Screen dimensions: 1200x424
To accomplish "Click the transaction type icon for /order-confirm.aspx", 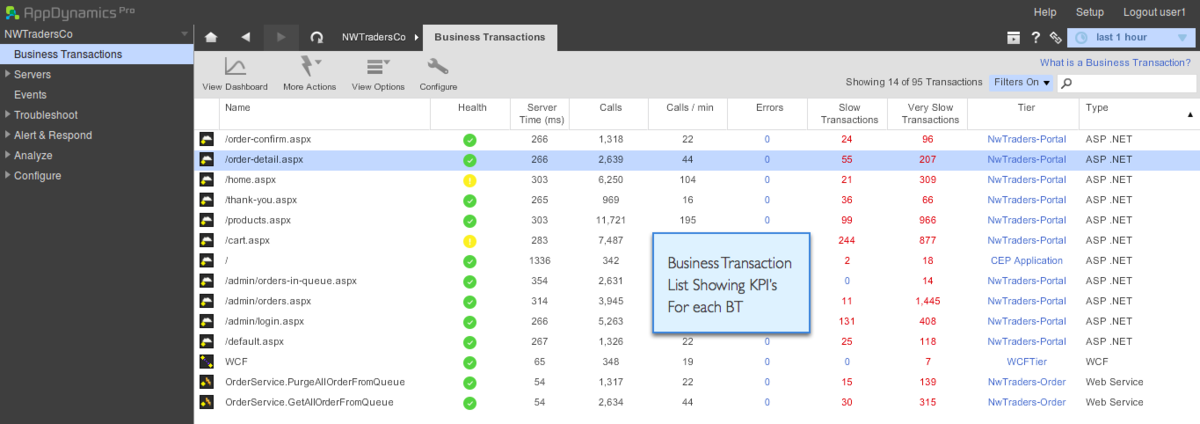I will 207,140.
